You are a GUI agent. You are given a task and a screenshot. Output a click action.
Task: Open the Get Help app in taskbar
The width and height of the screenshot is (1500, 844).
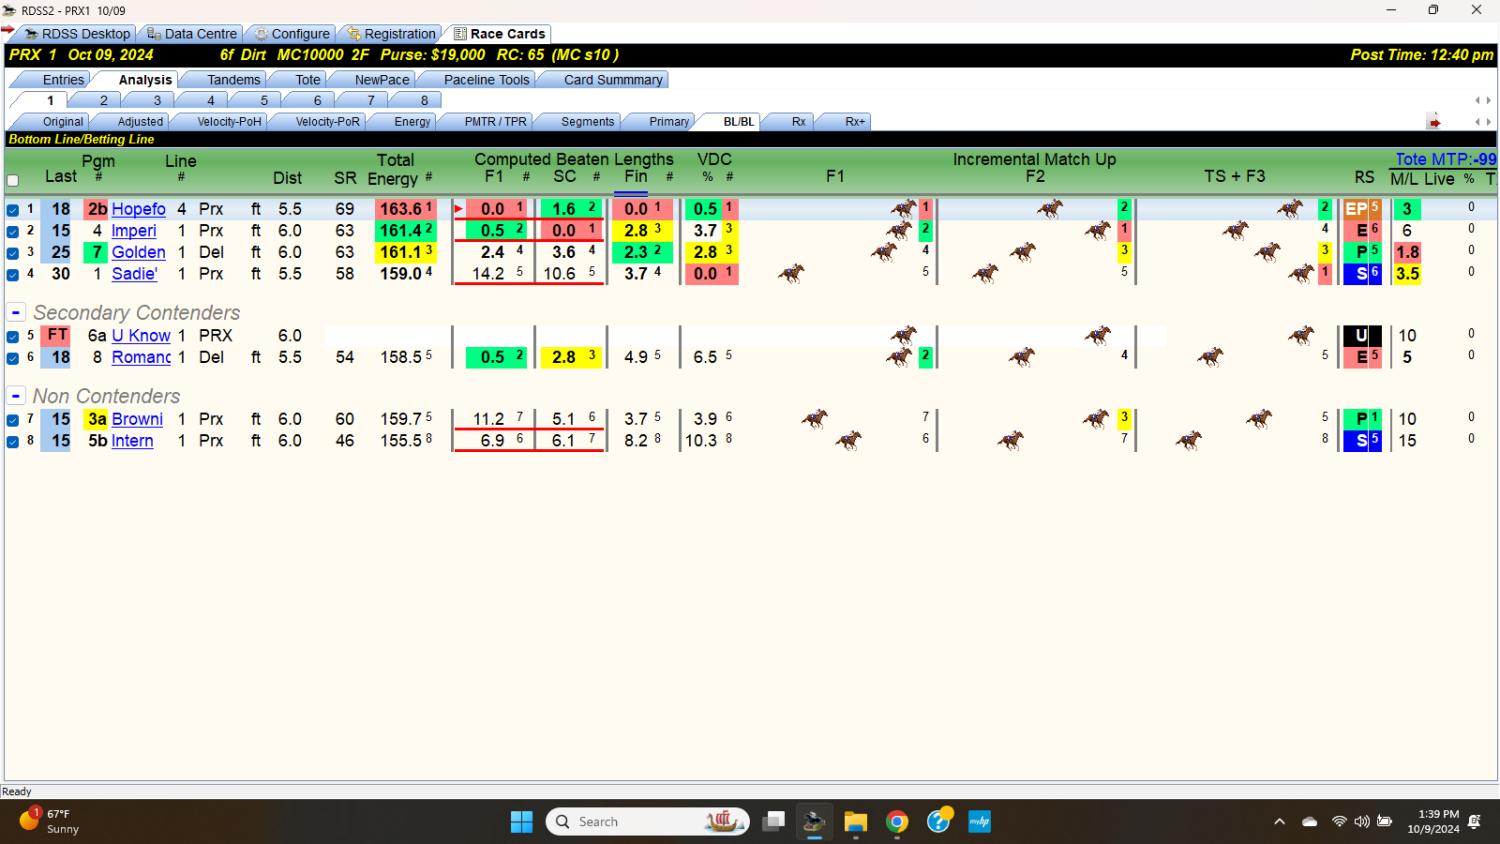click(939, 822)
